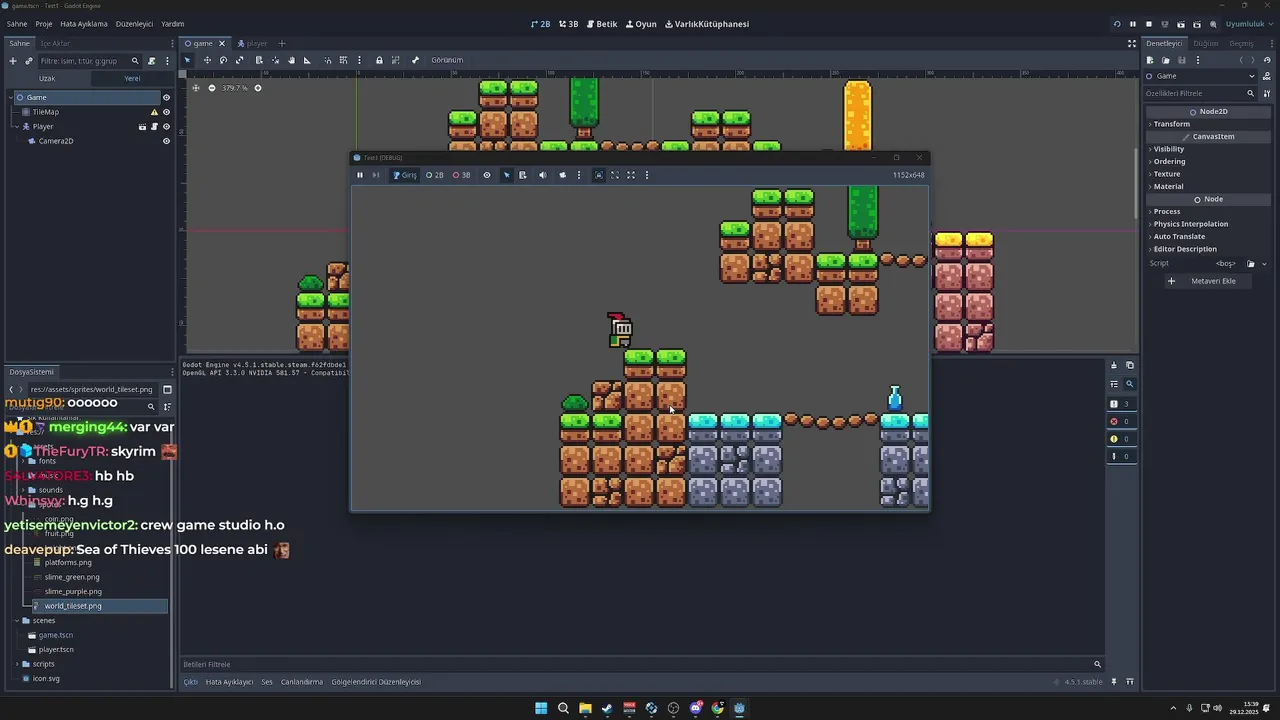Viewport: 1280px width, 720px height.
Task: Toggle Player node visibility eye icon
Action: [166, 127]
